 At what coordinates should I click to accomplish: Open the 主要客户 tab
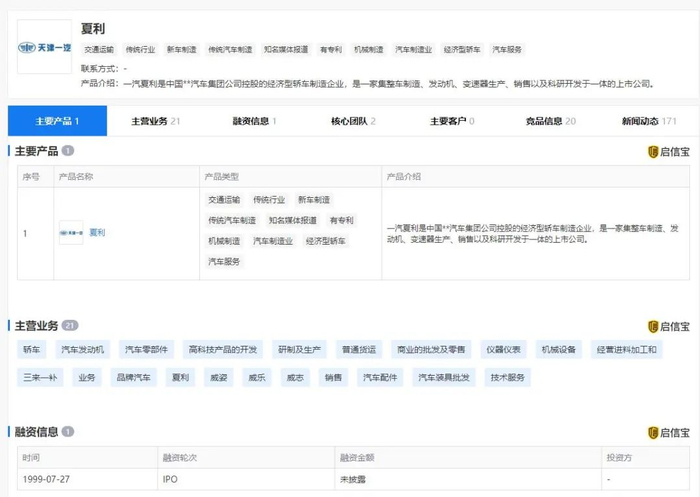(x=452, y=121)
